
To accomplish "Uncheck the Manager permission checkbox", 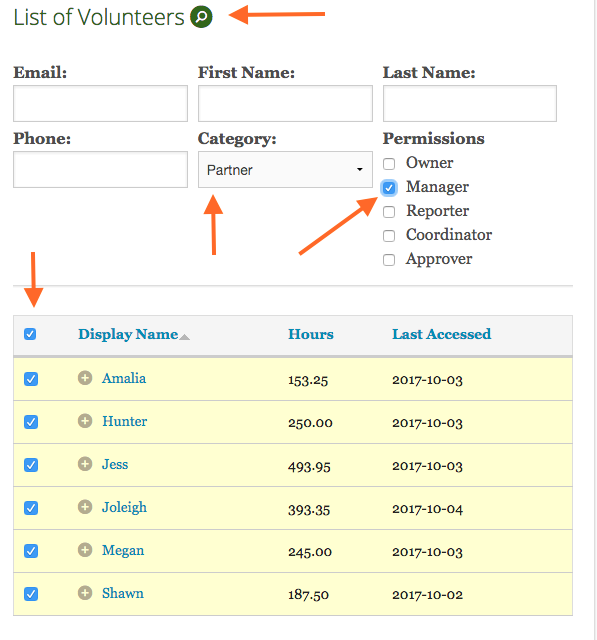I will [389, 188].
